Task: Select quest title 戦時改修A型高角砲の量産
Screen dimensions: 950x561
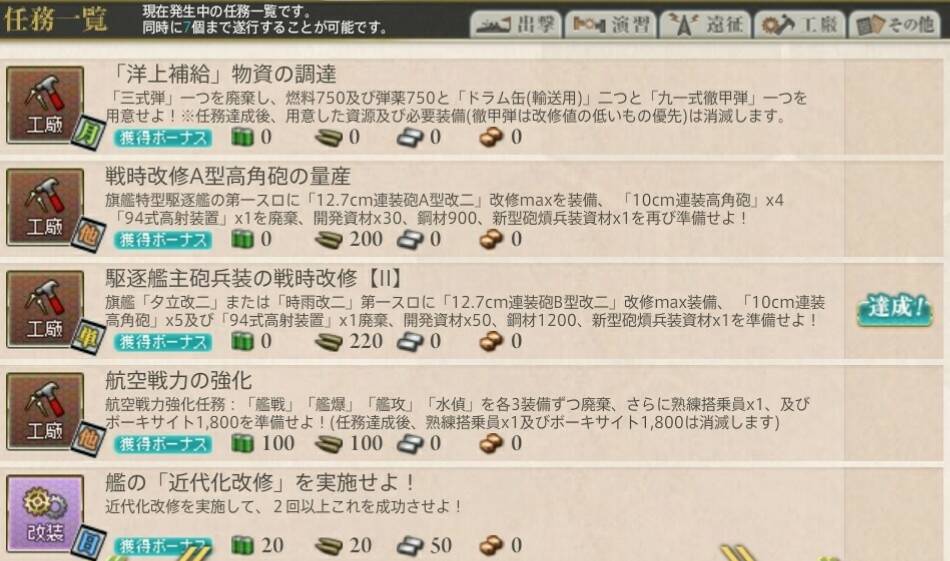Action: coord(228,176)
